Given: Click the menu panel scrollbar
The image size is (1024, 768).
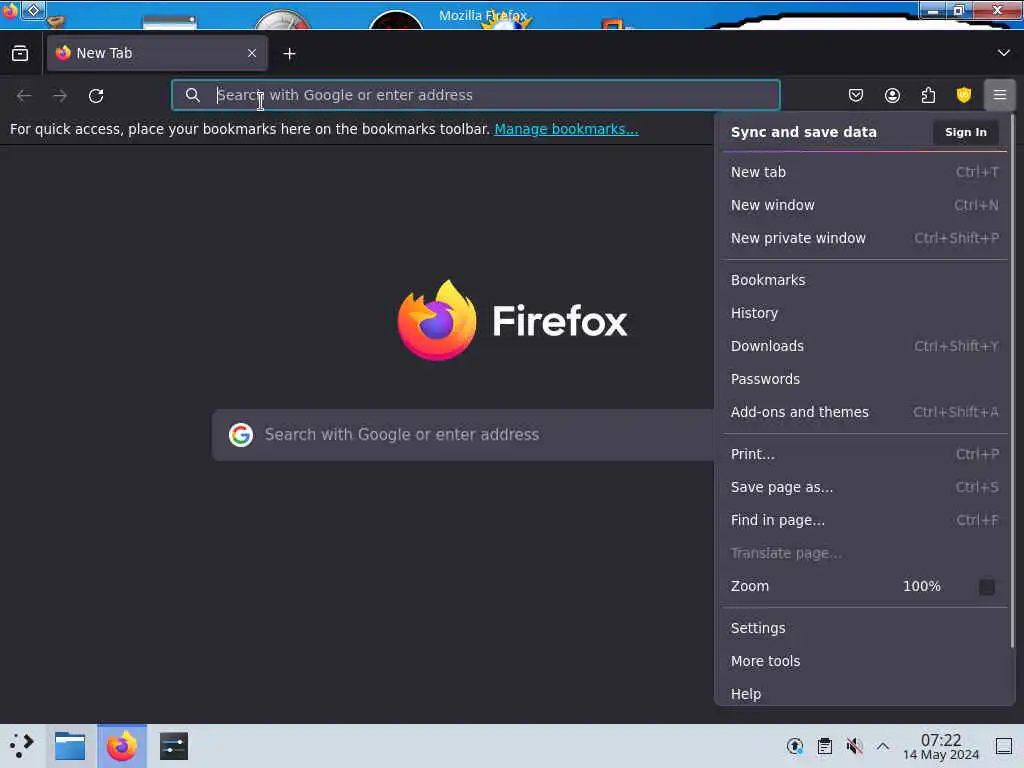Looking at the screenshot, I should [1012, 381].
